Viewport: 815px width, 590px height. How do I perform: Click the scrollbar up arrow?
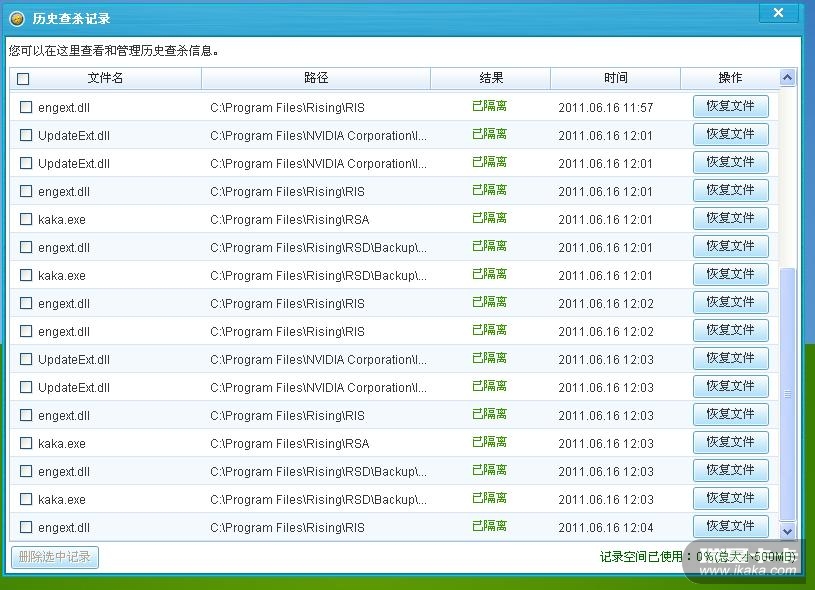click(x=787, y=78)
